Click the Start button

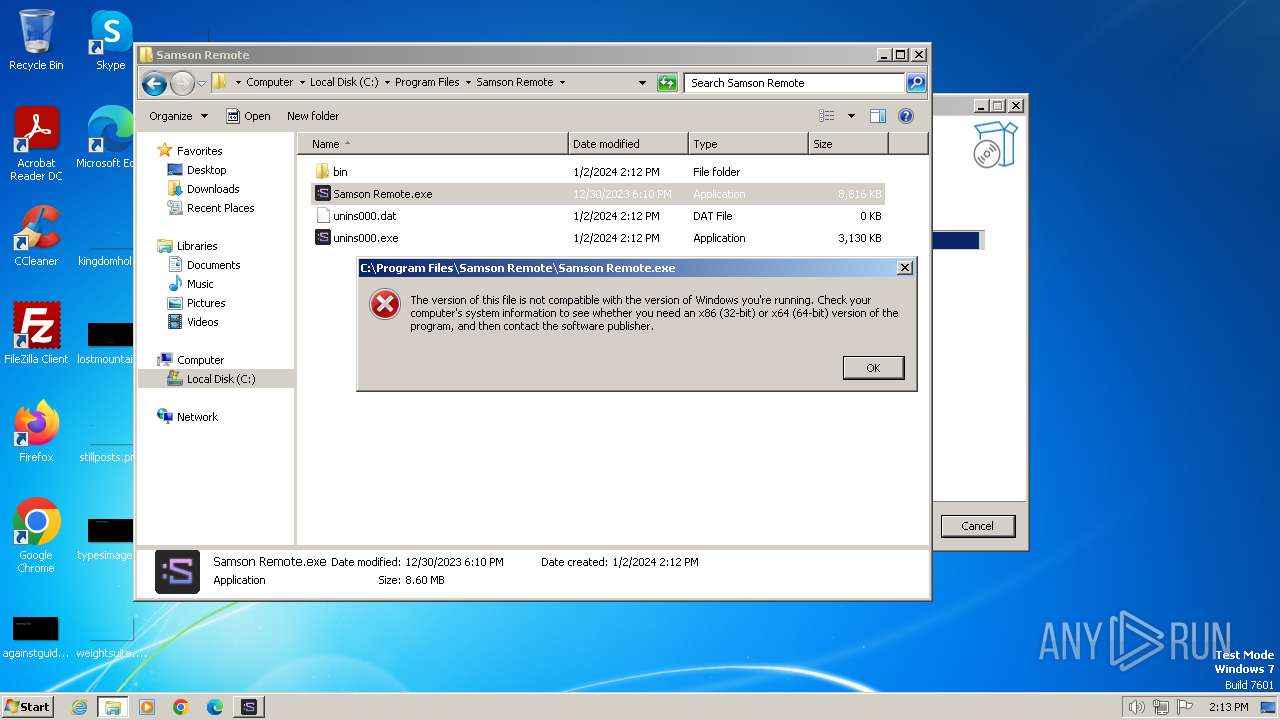pyautogui.click(x=28, y=706)
